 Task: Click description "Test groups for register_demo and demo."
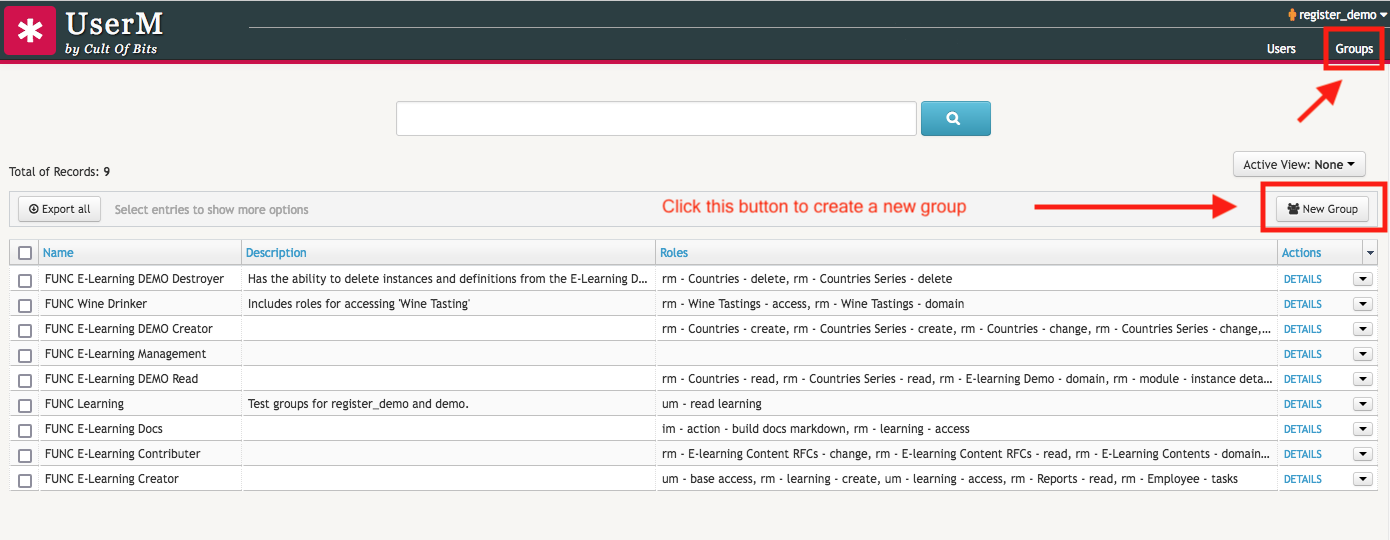(x=358, y=404)
